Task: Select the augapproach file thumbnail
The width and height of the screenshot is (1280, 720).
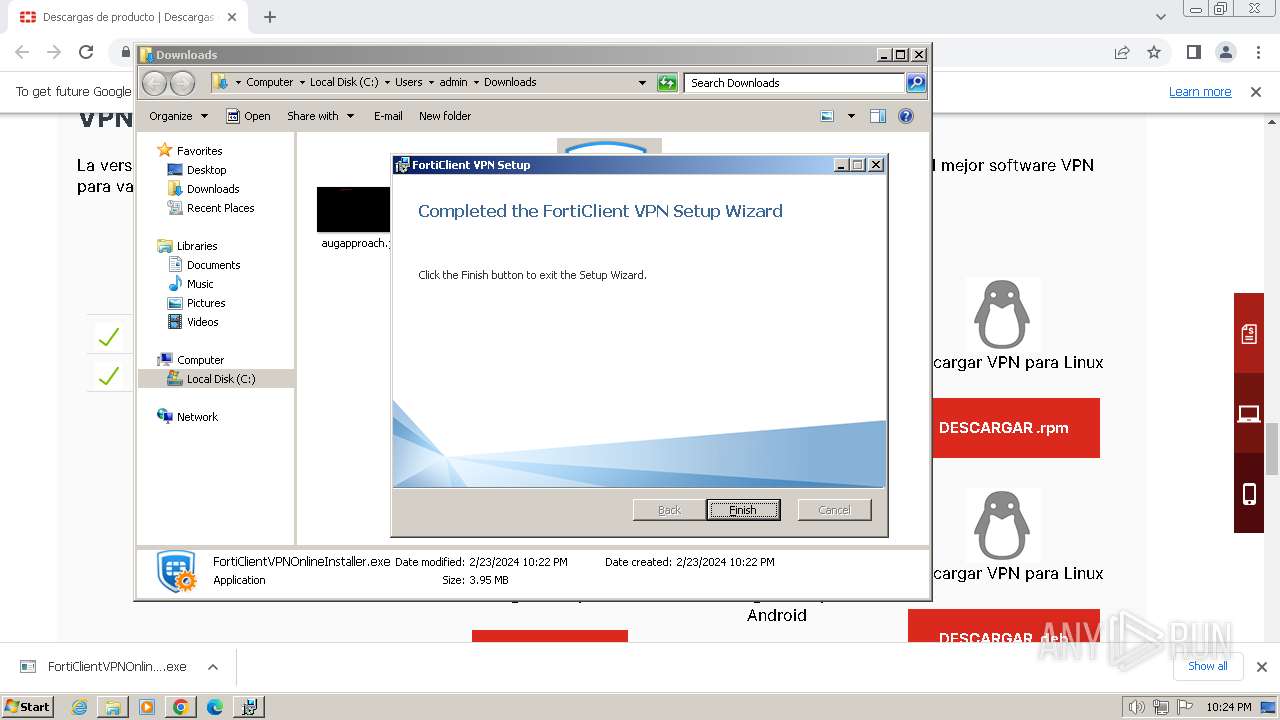Action: coord(353,210)
